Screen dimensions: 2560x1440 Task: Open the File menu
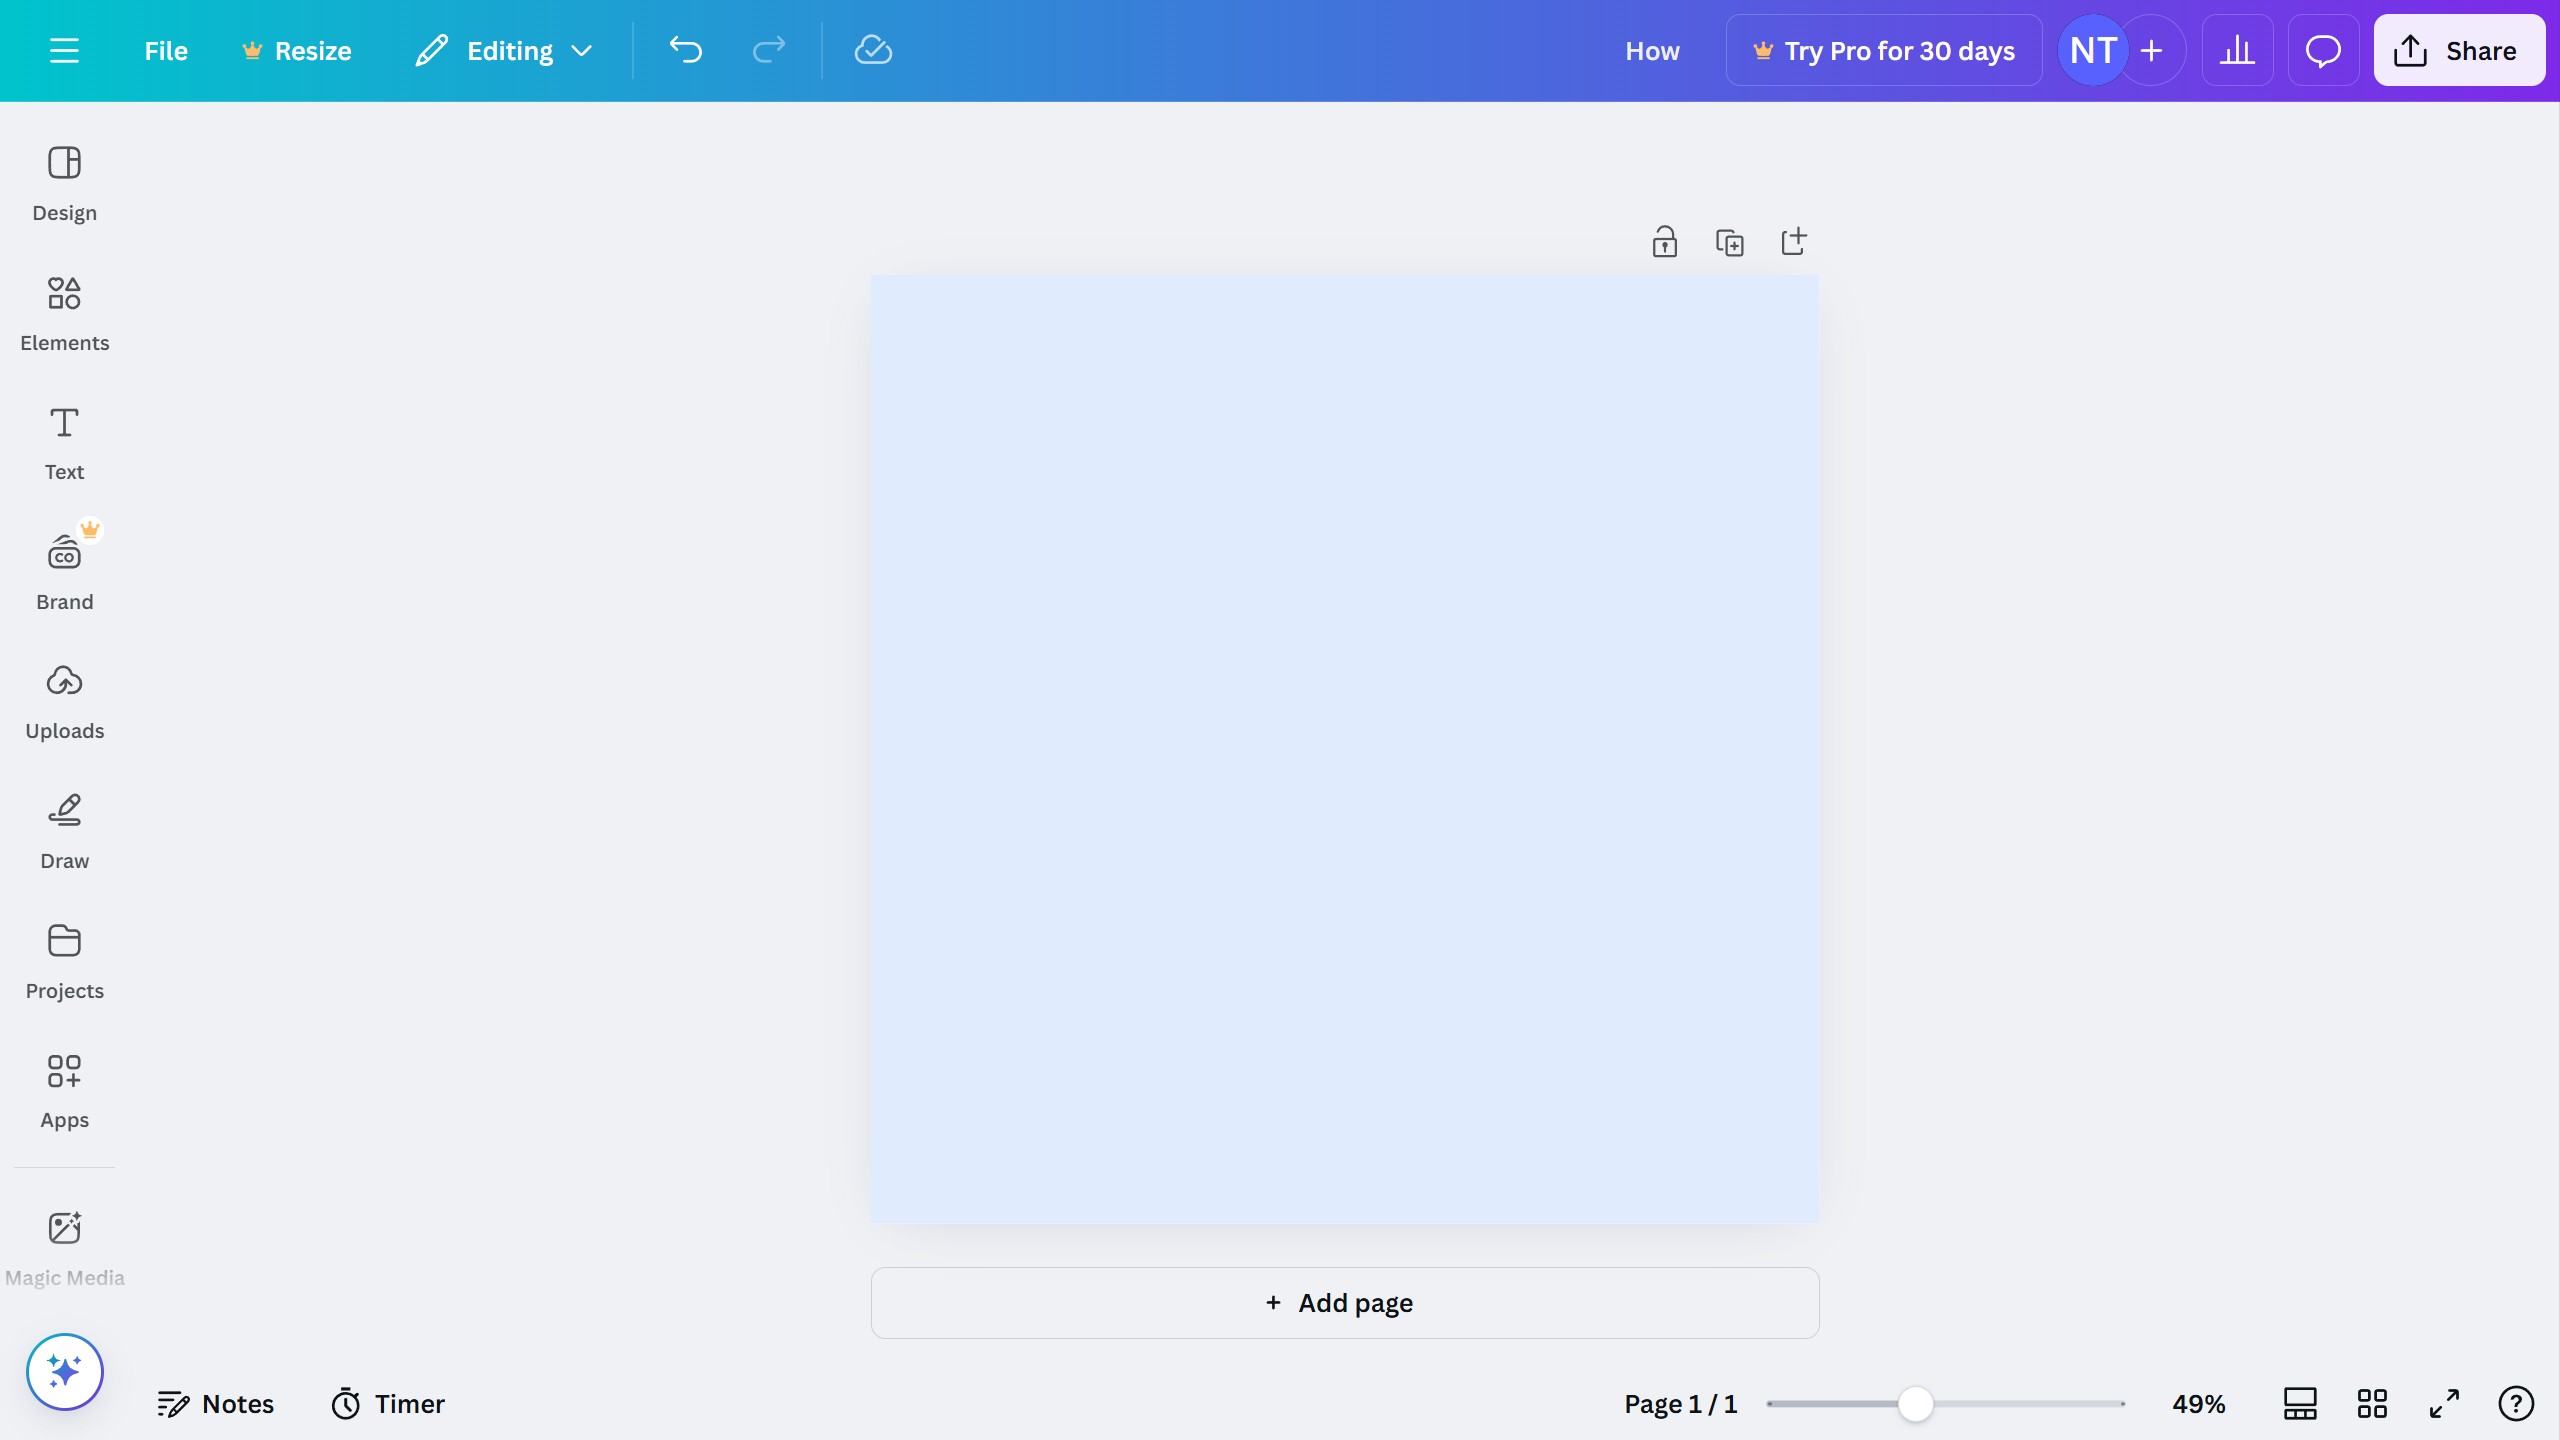tap(166, 50)
